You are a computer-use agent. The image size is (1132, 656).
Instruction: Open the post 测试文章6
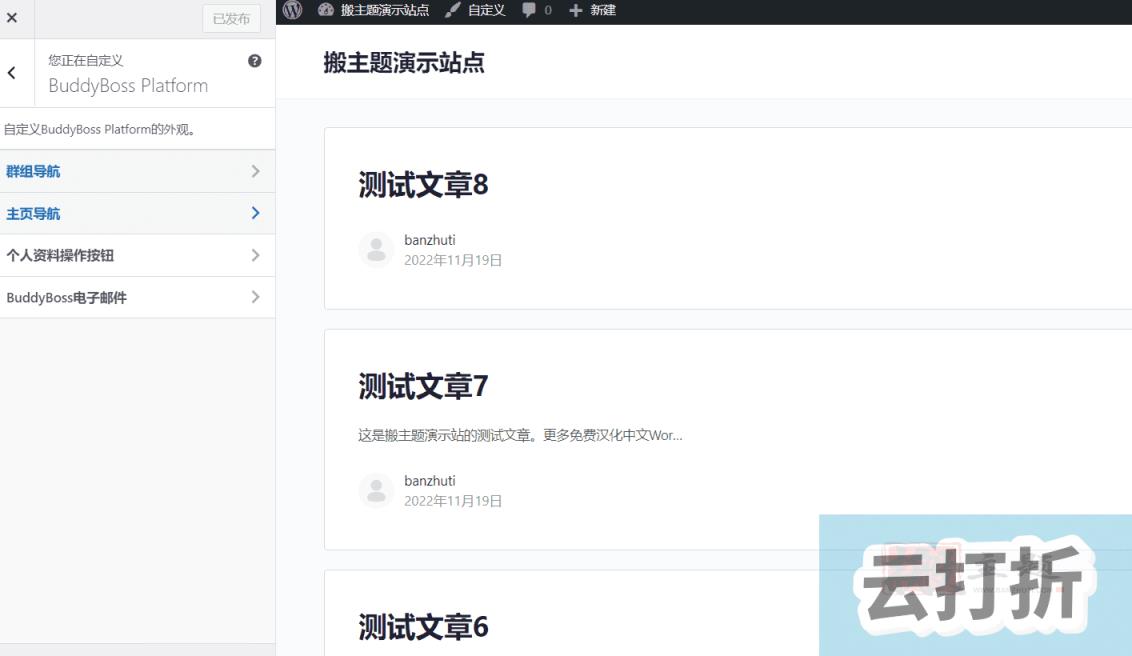click(x=423, y=627)
